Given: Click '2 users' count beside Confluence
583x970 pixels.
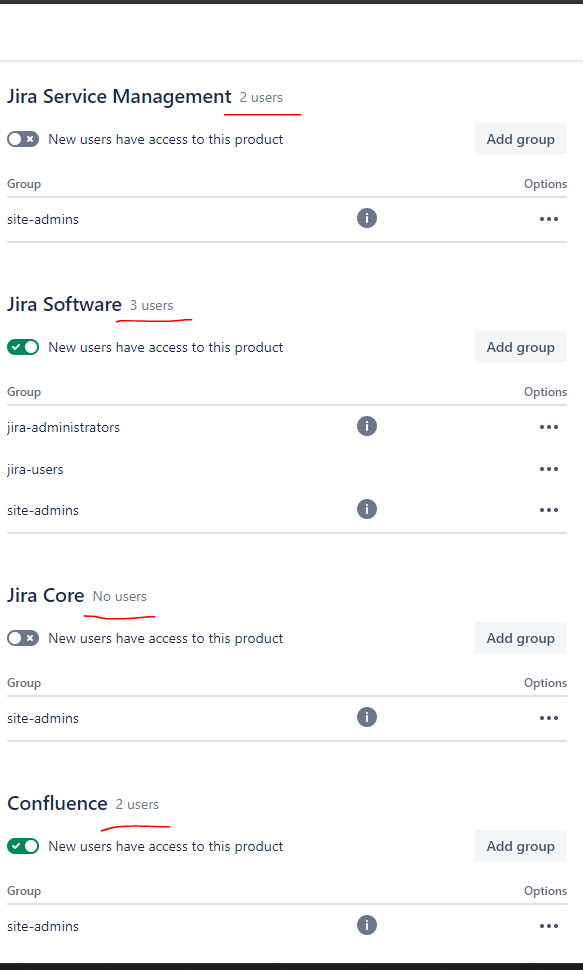Looking at the screenshot, I should [137, 804].
